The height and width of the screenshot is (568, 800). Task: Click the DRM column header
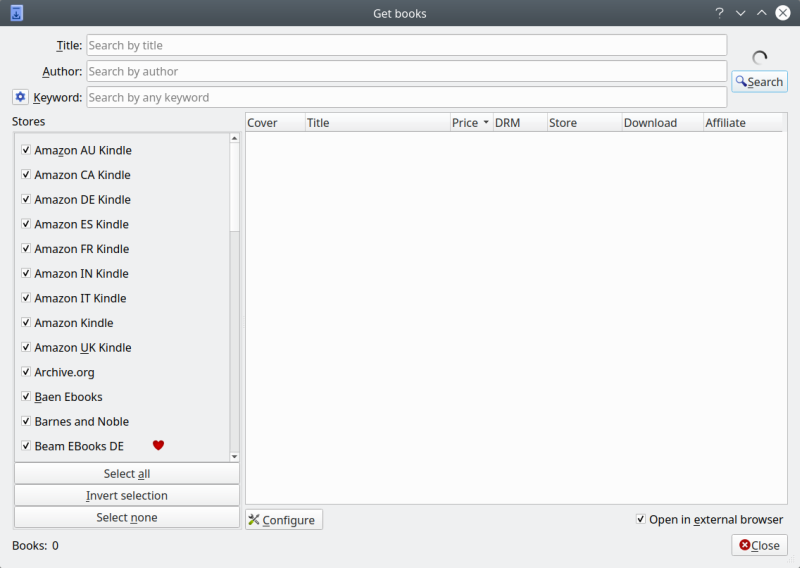tap(519, 123)
